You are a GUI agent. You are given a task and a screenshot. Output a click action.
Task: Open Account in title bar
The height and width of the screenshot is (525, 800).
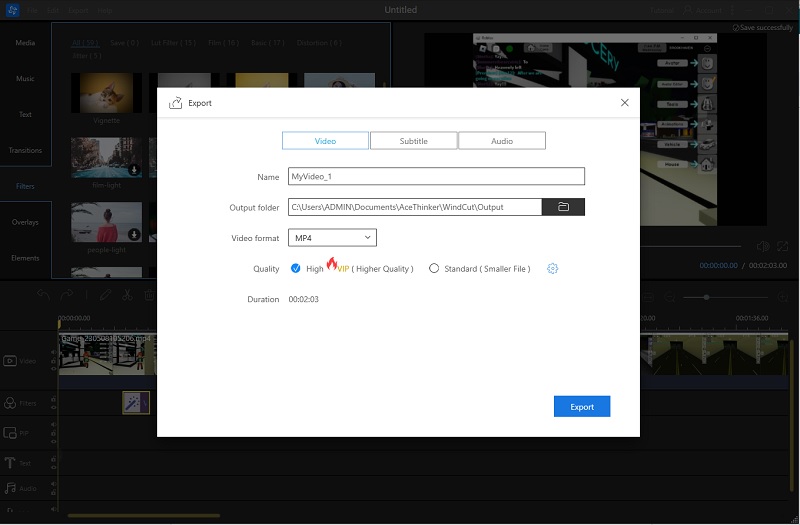coord(703,10)
